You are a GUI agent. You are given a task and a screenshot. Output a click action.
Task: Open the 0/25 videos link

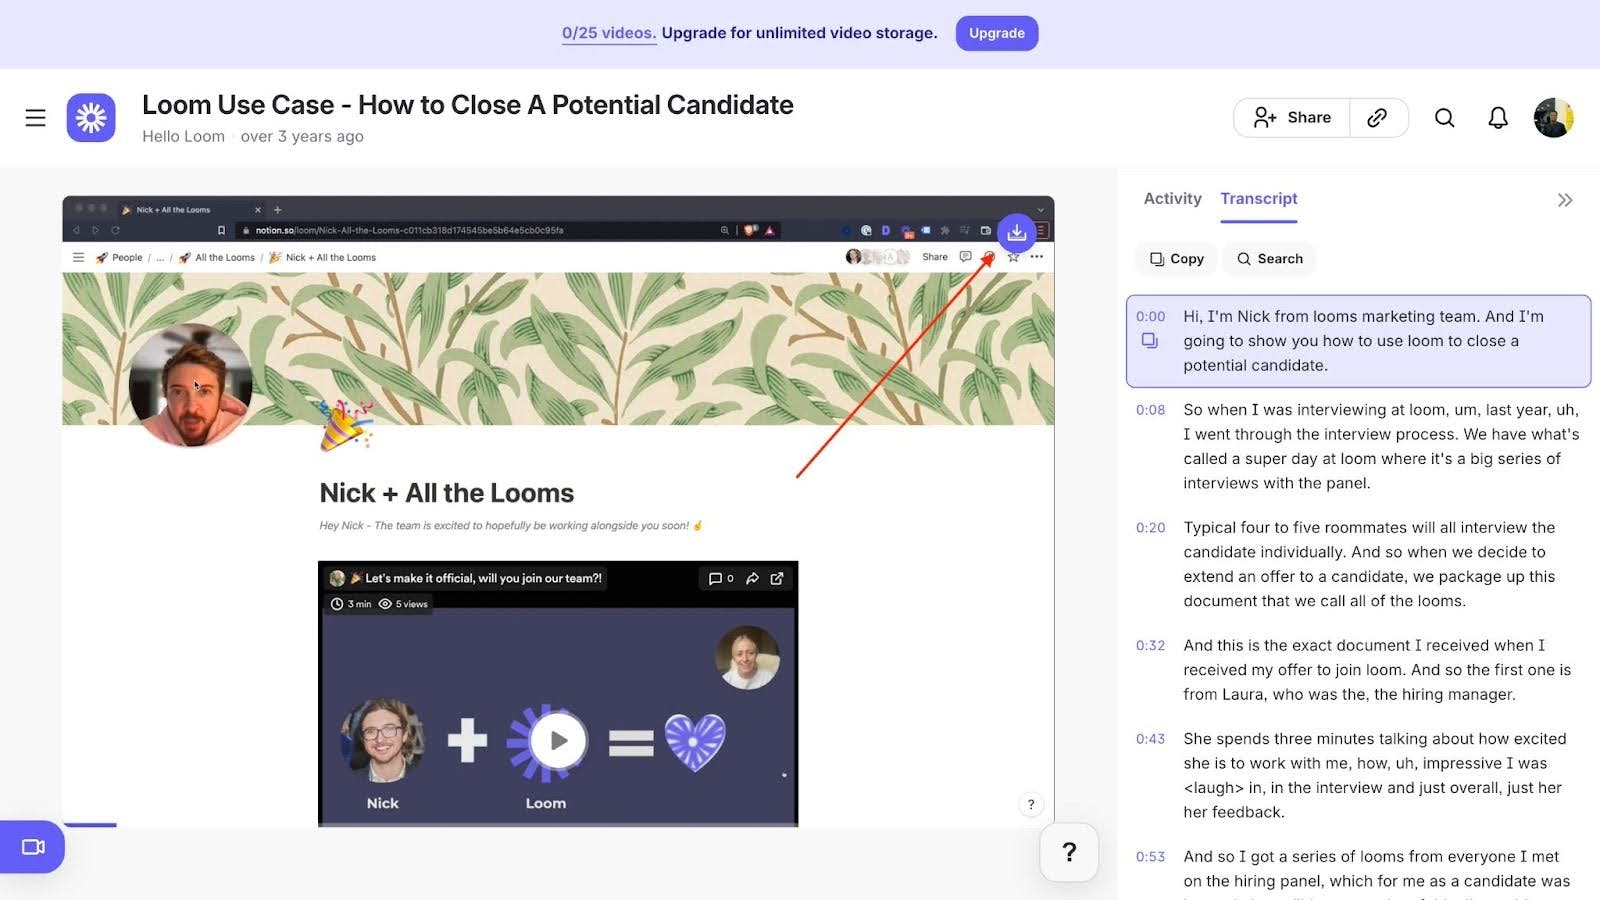609,33
